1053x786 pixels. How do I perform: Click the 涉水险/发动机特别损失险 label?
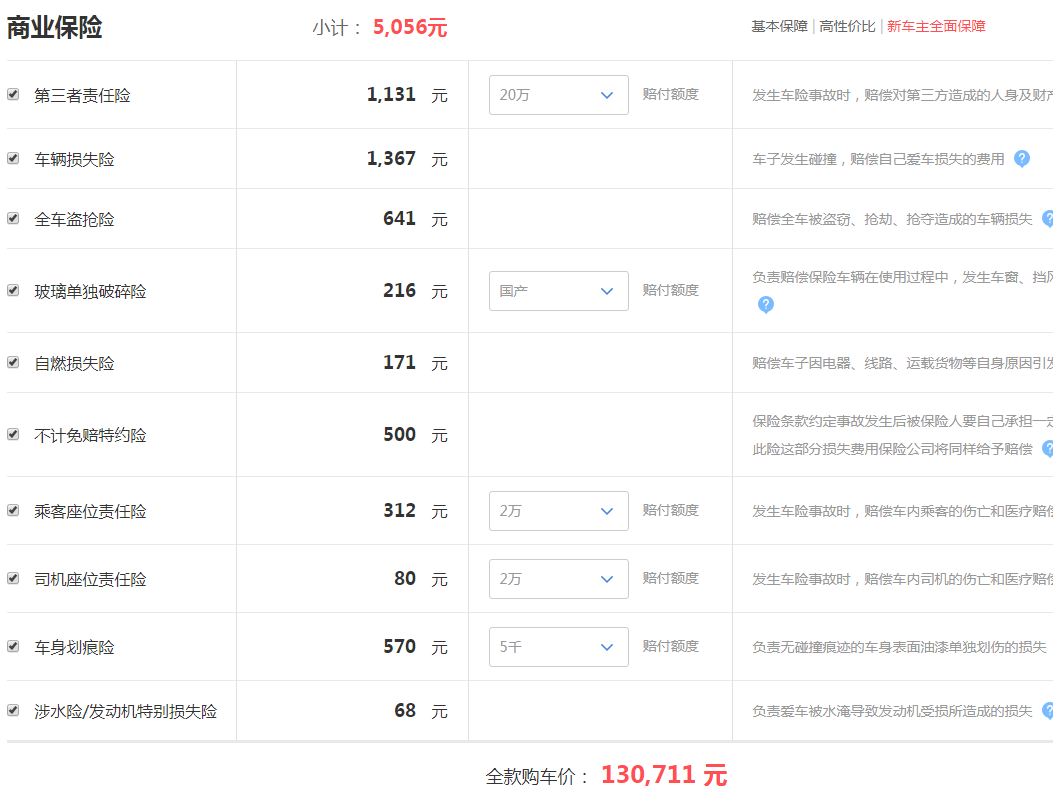[x=126, y=711]
